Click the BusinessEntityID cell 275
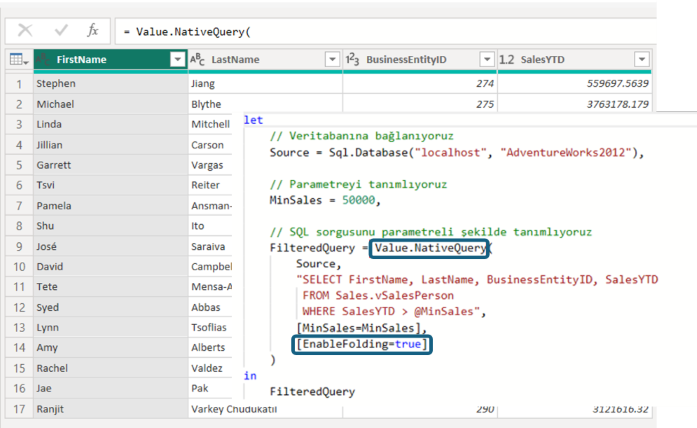The width and height of the screenshot is (697, 428). coord(420,104)
